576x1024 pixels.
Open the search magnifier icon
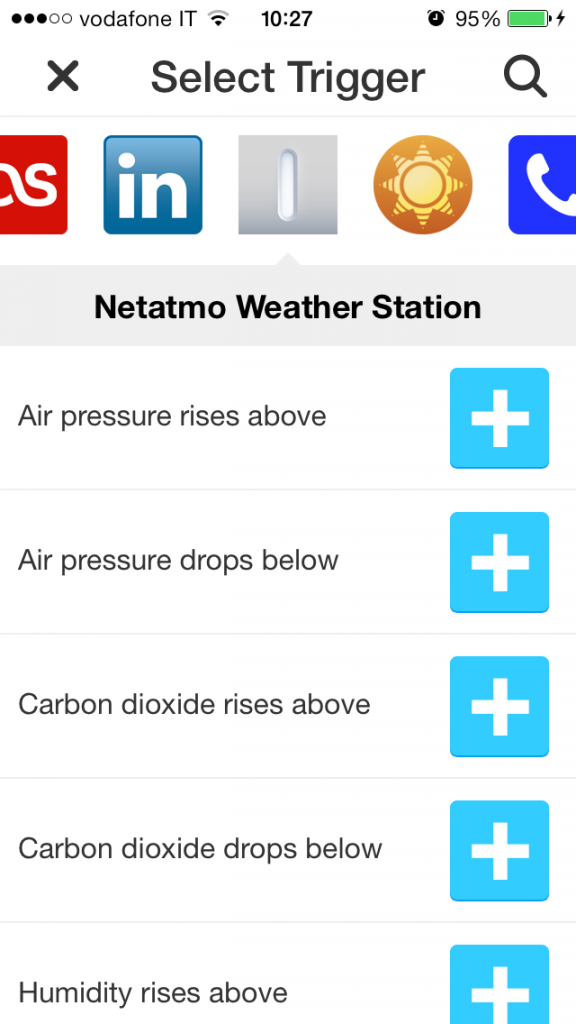point(524,77)
